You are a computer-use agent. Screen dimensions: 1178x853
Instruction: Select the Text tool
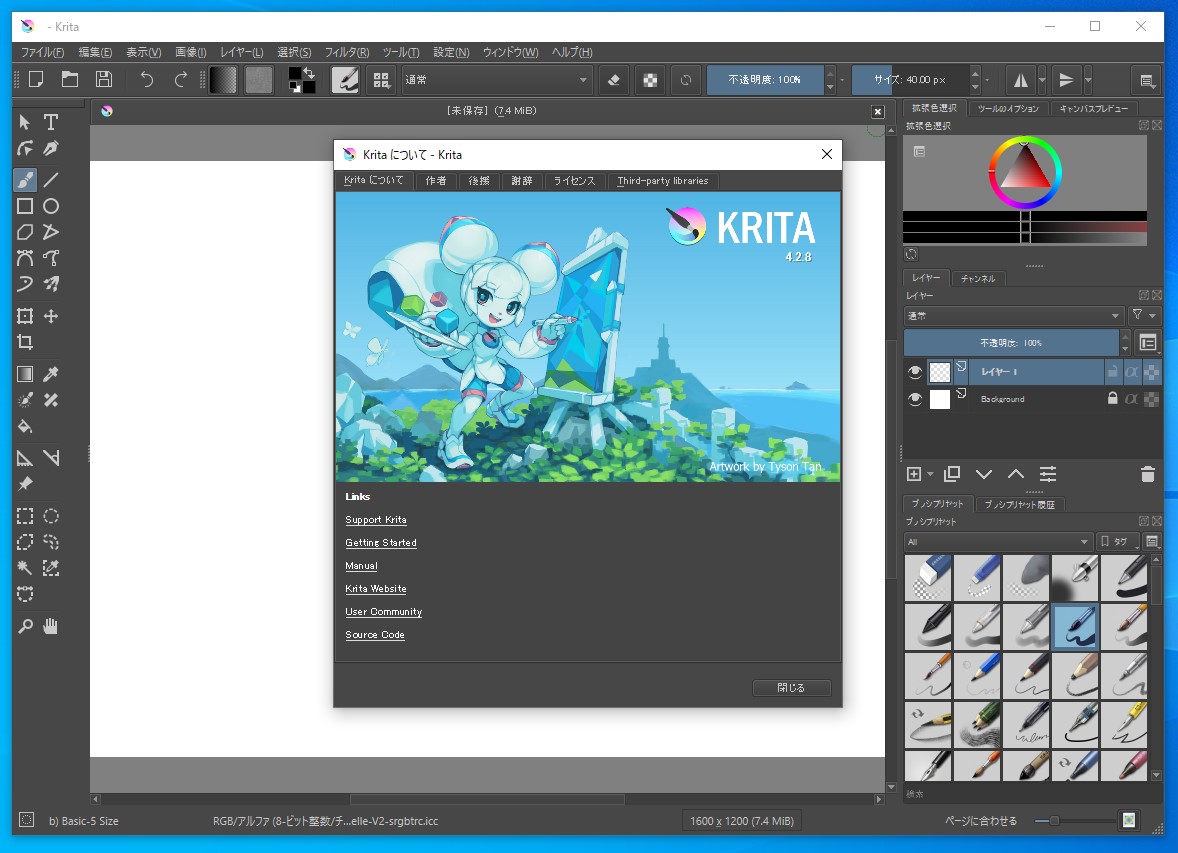coord(48,122)
